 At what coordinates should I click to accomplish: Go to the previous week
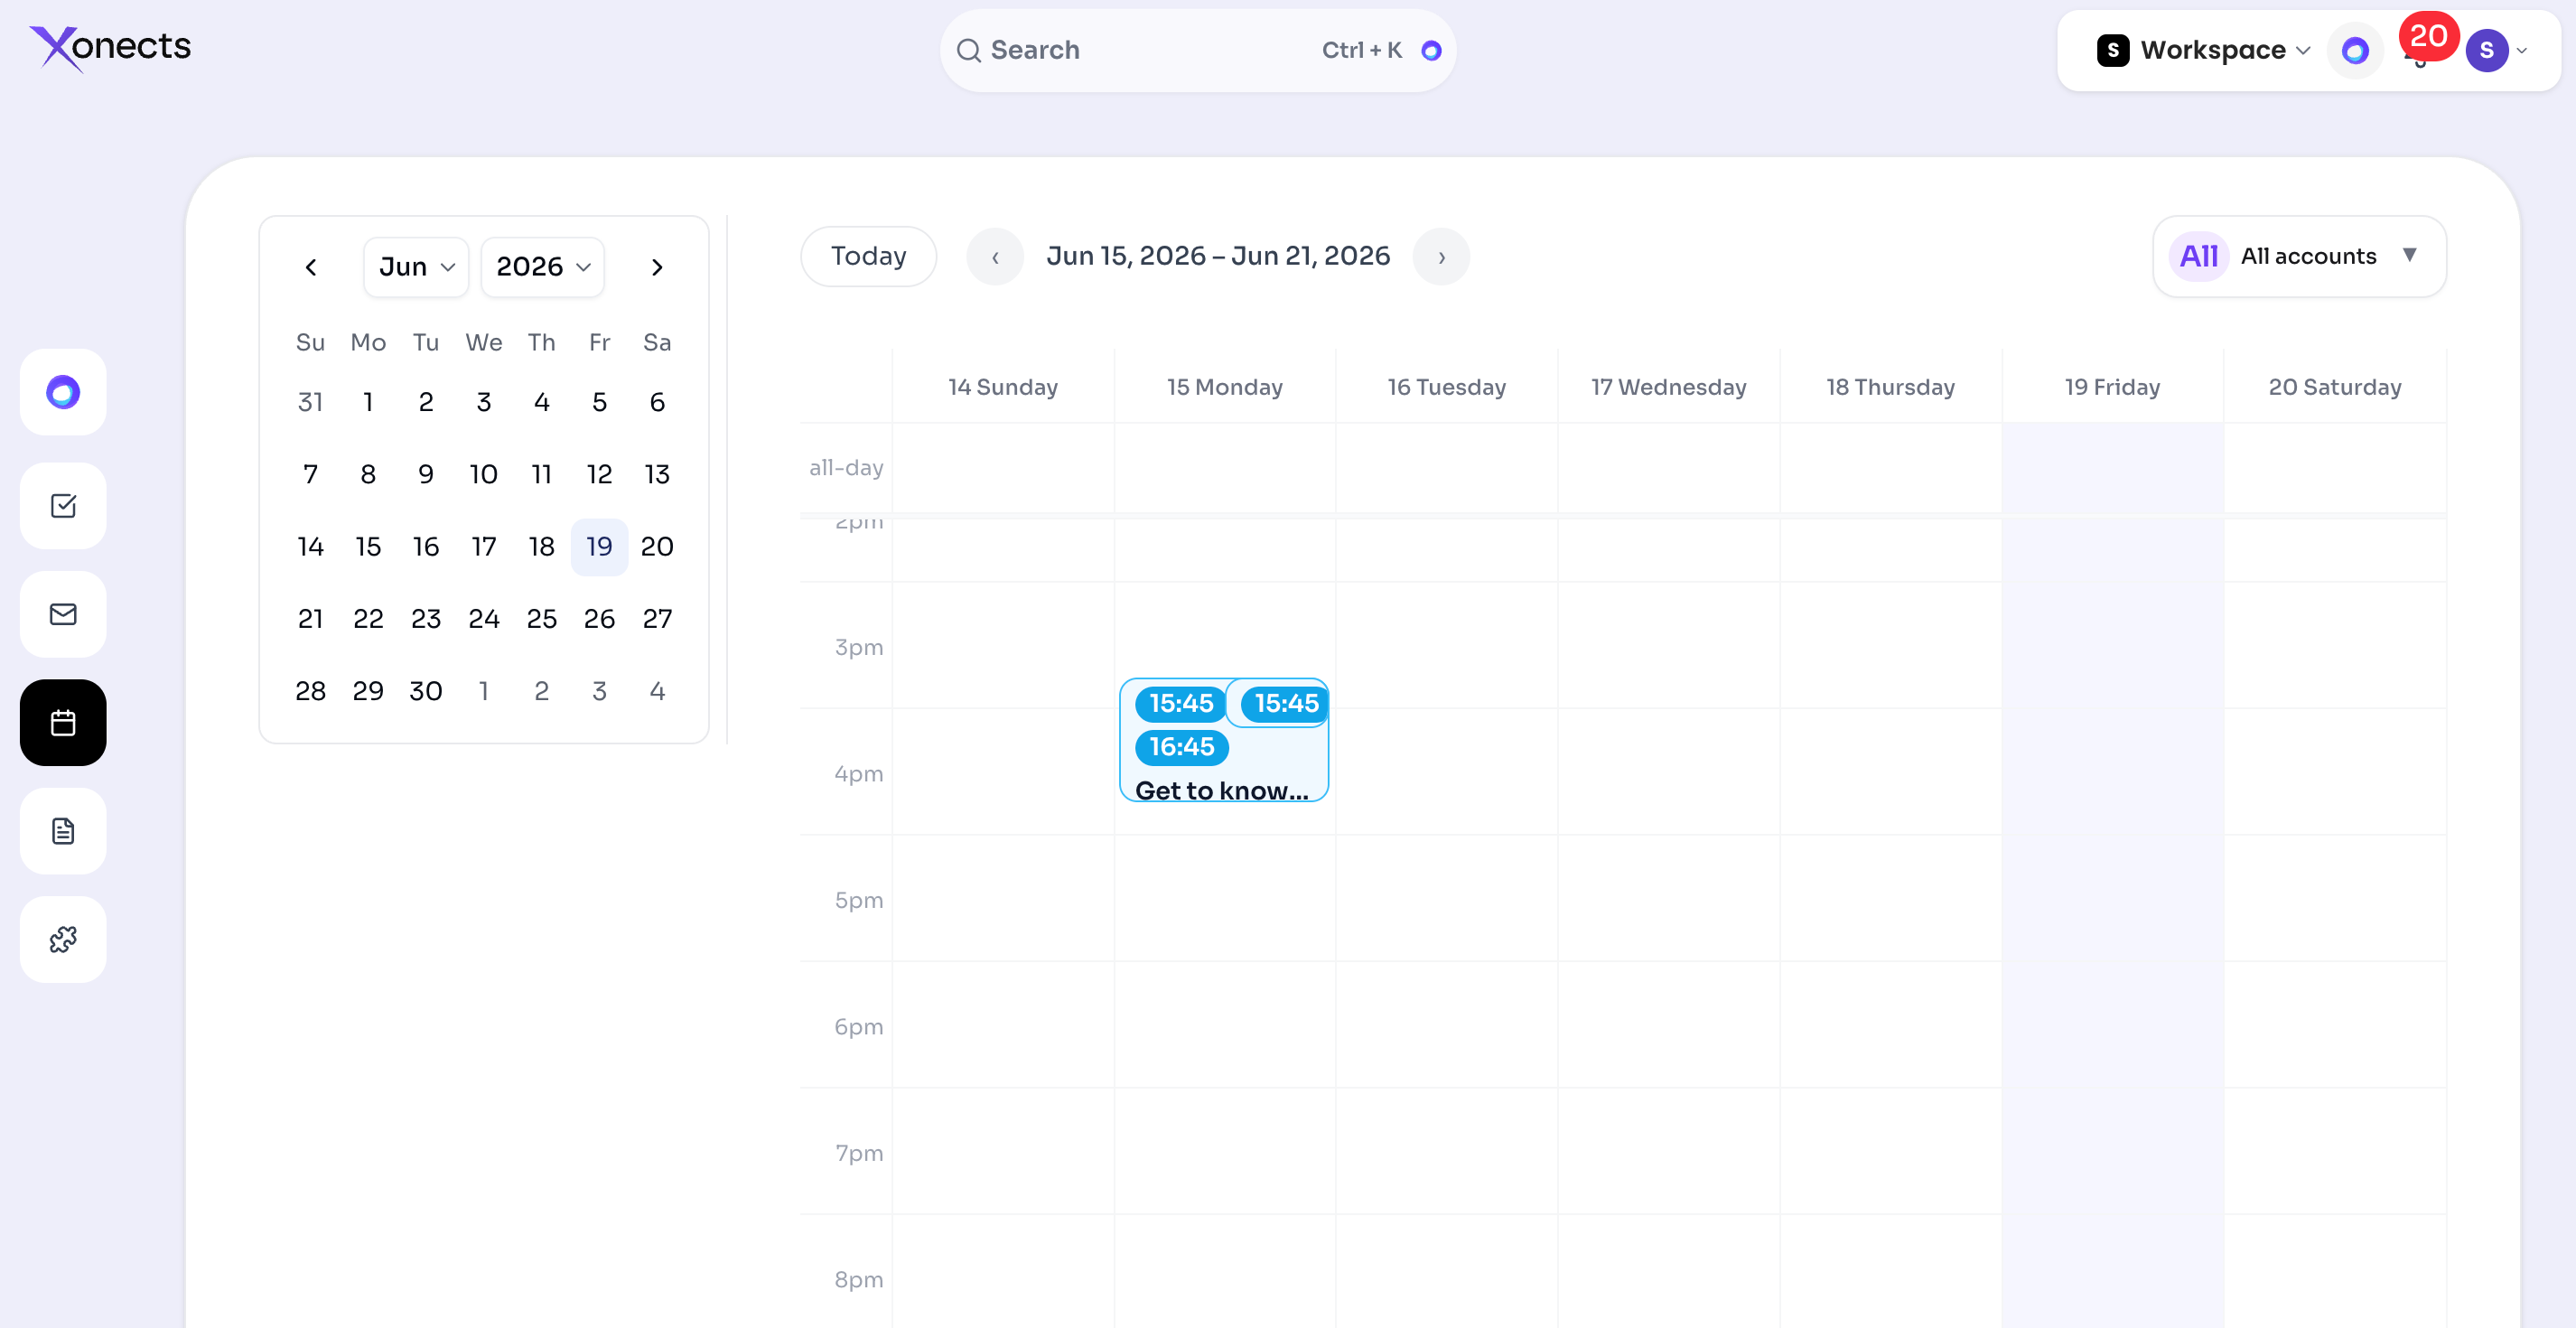click(x=995, y=257)
